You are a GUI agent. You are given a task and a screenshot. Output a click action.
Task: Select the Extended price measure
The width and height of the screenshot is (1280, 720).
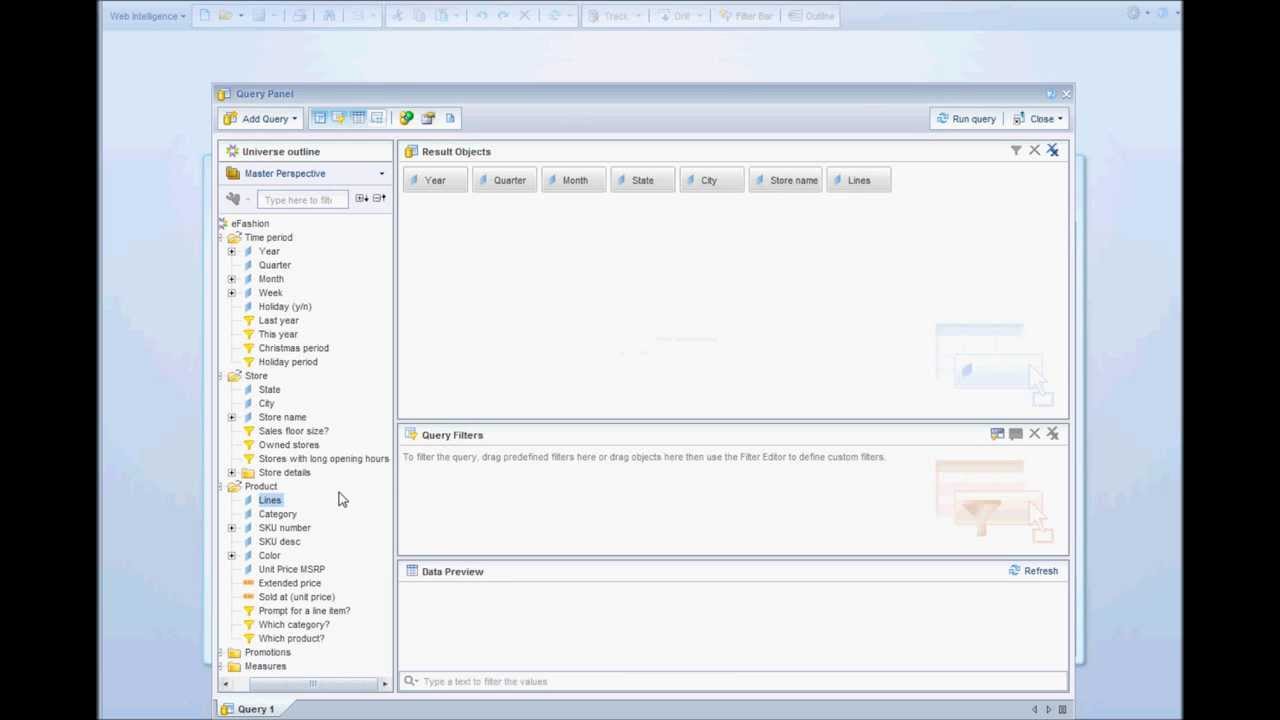pos(289,583)
